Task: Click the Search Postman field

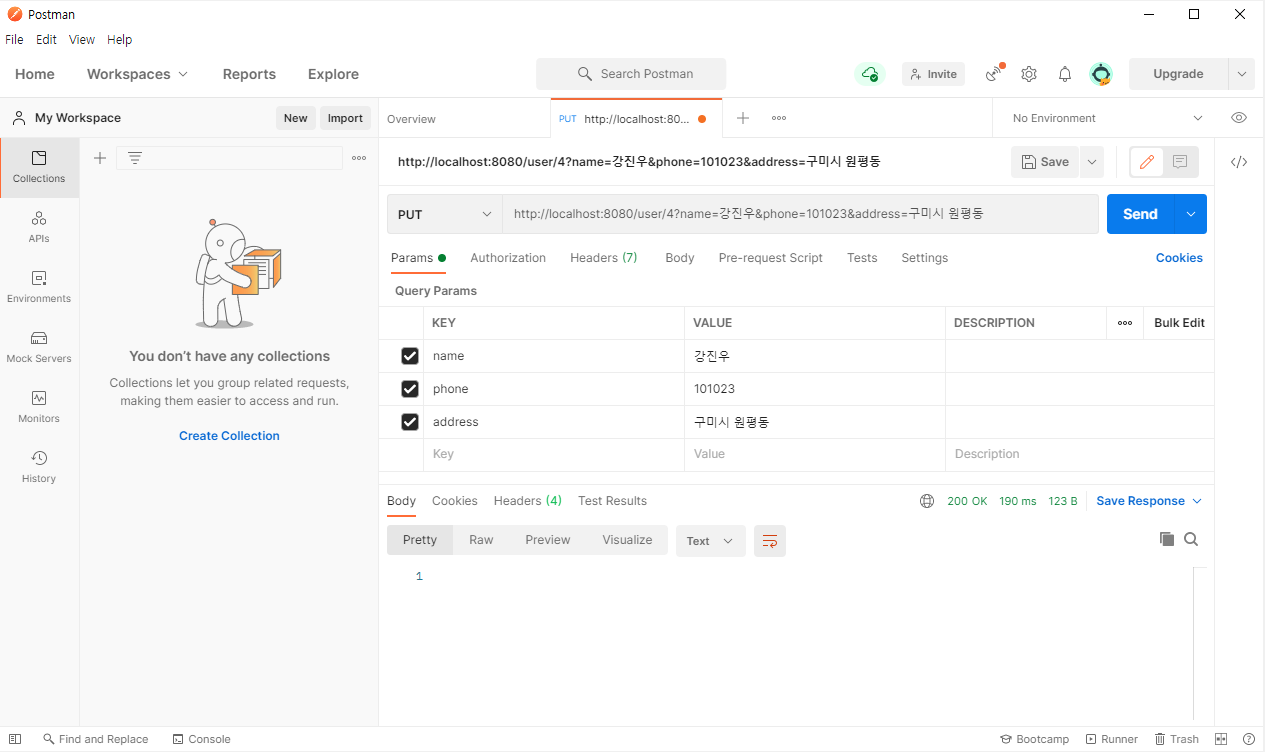Action: coord(631,74)
